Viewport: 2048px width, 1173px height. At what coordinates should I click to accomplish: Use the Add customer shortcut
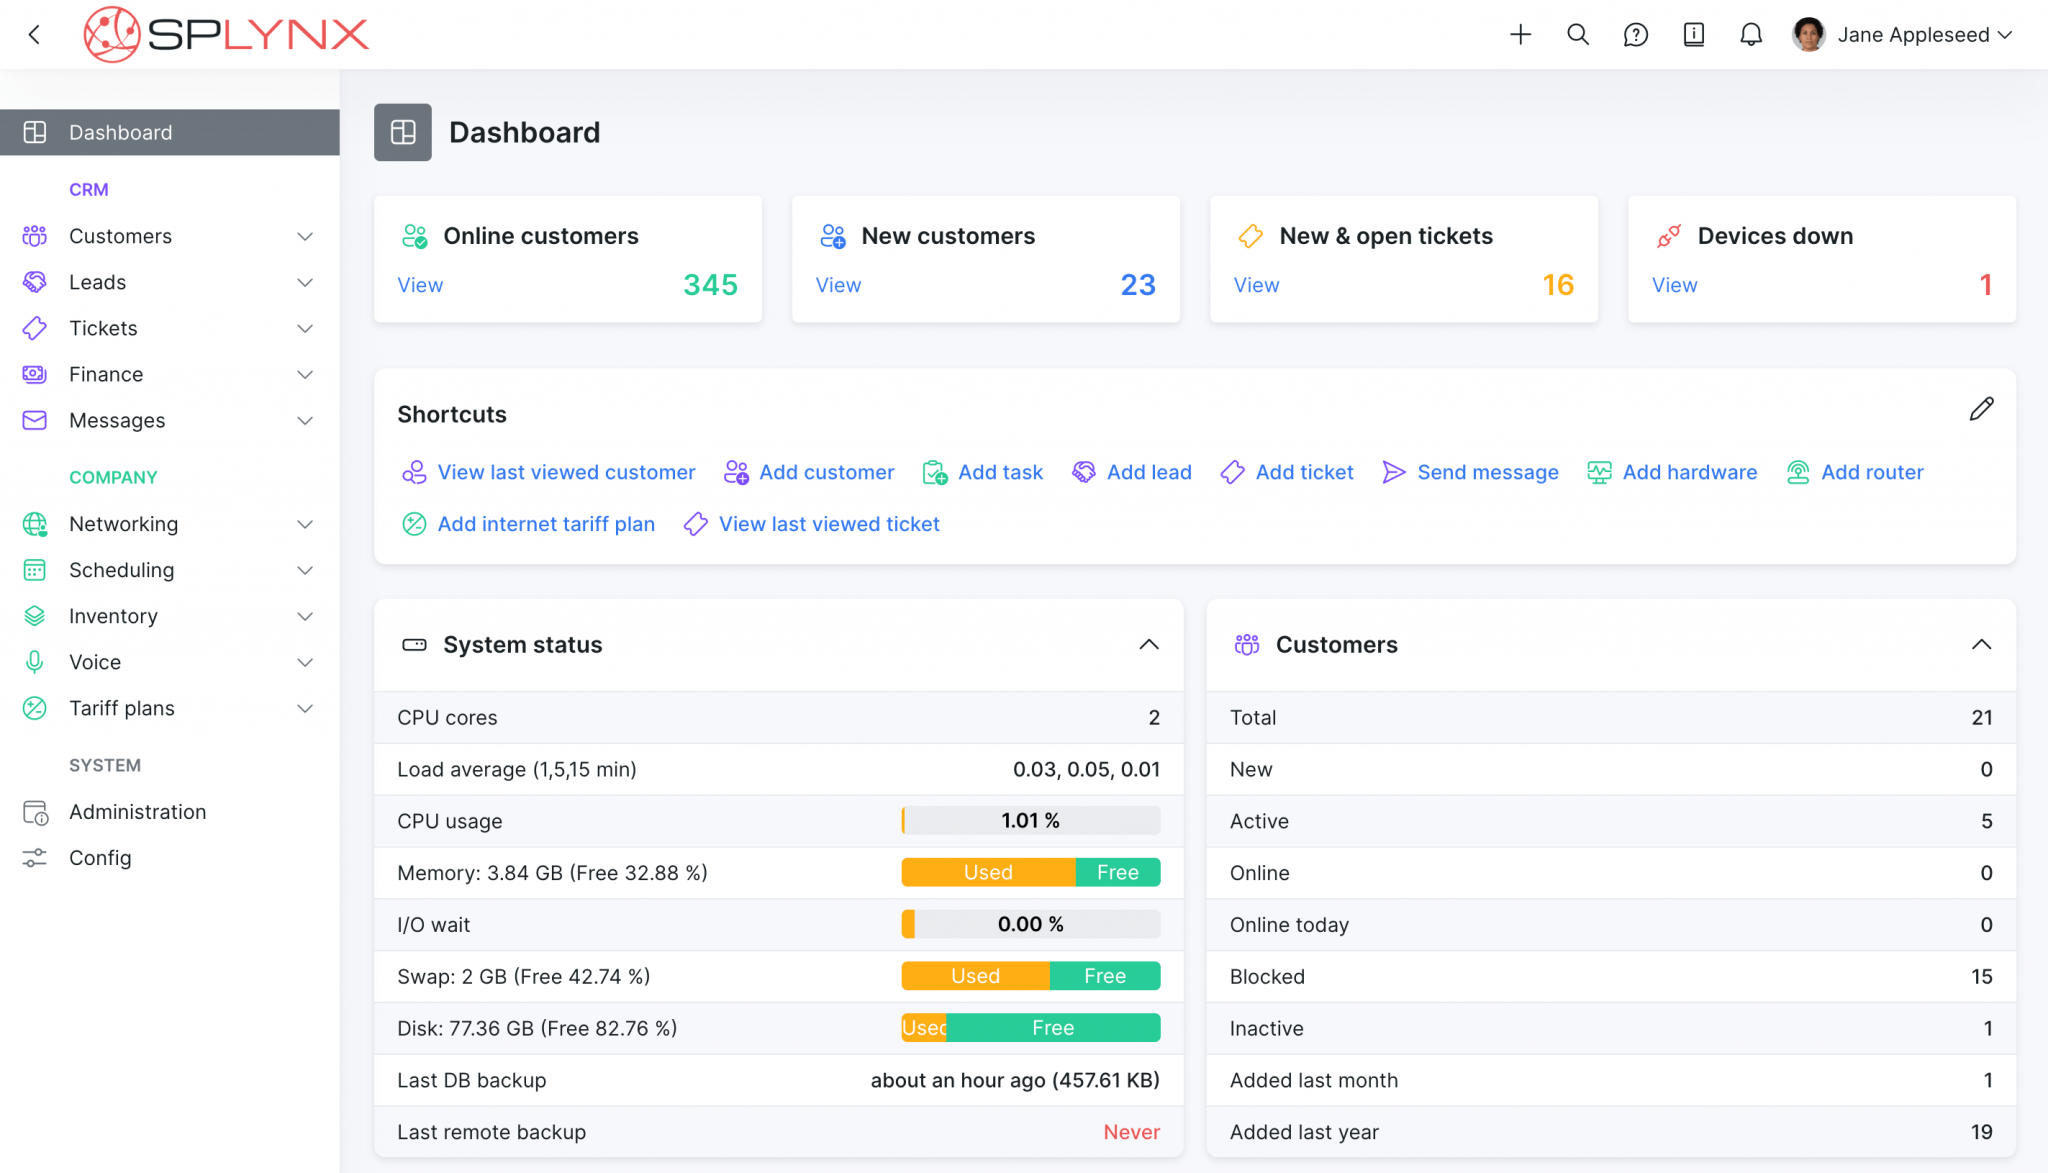[826, 471]
